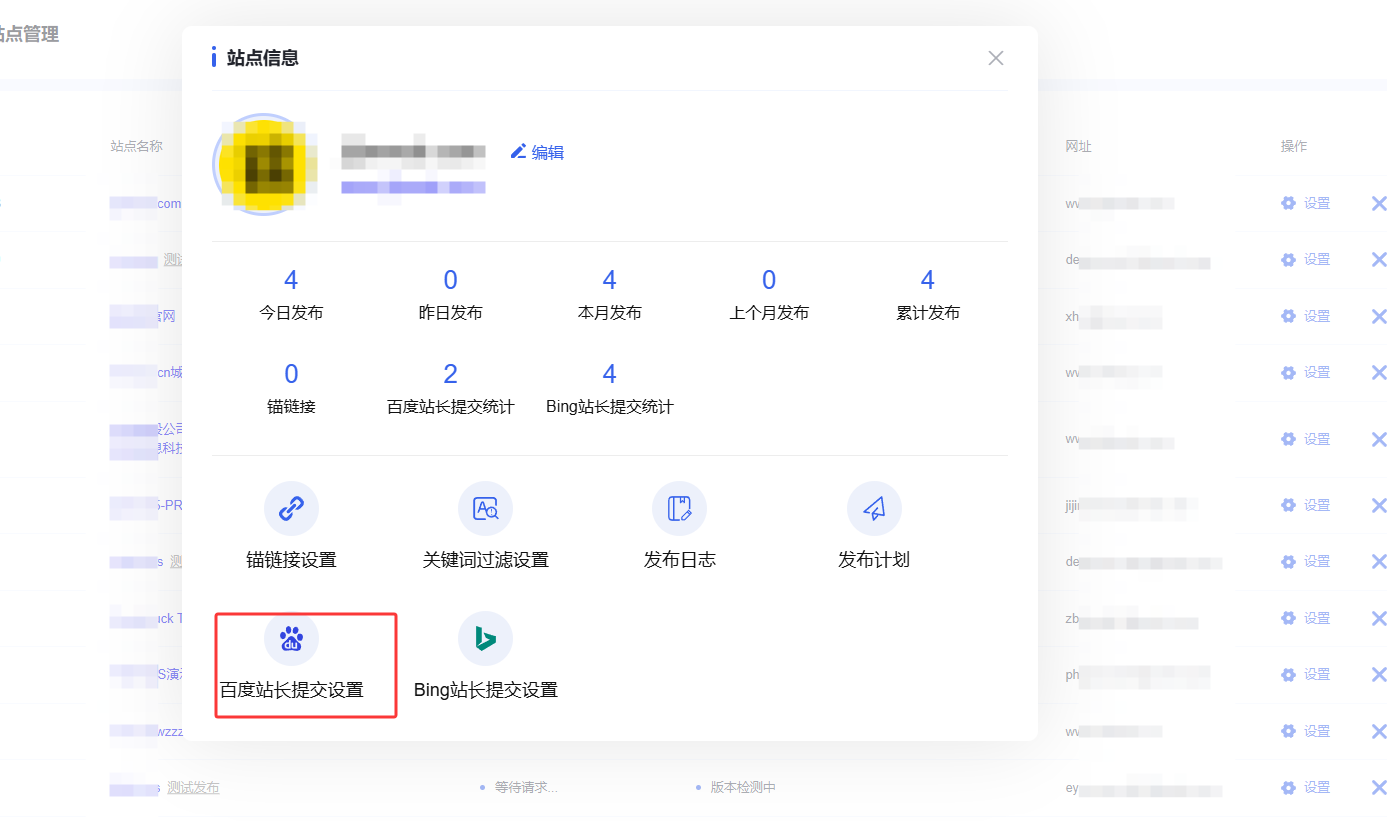Delete the site row with URL xh
This screenshot has width=1387, height=832.
1378,316
